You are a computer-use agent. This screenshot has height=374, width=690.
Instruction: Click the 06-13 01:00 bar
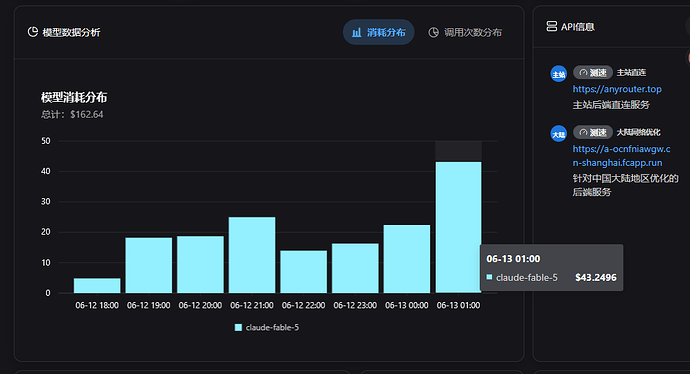459,227
